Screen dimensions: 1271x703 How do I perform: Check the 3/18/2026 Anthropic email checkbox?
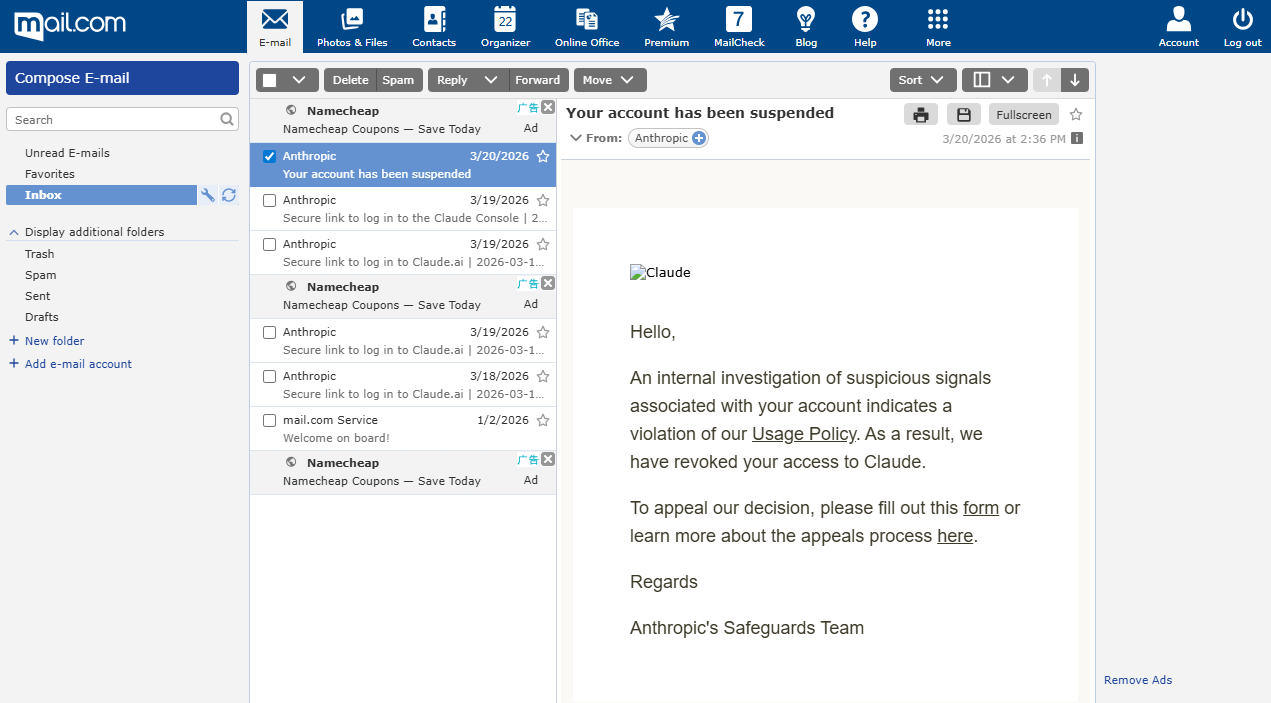coord(269,376)
